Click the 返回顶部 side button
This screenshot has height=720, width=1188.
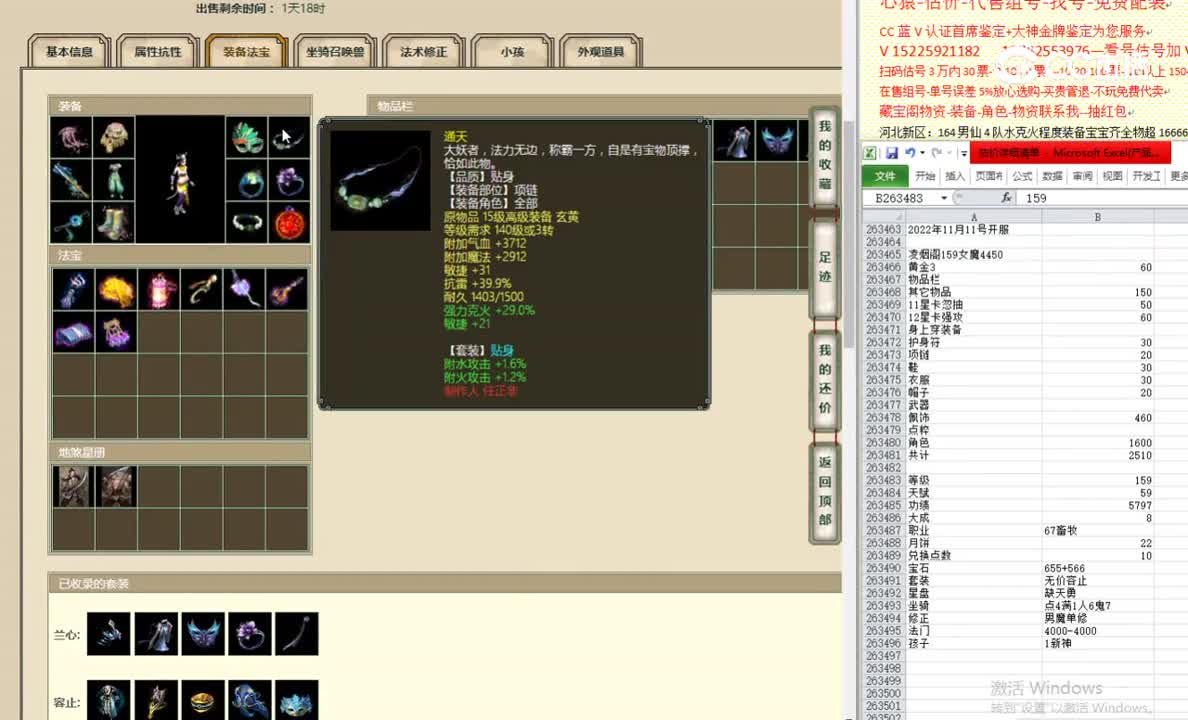pos(824,491)
